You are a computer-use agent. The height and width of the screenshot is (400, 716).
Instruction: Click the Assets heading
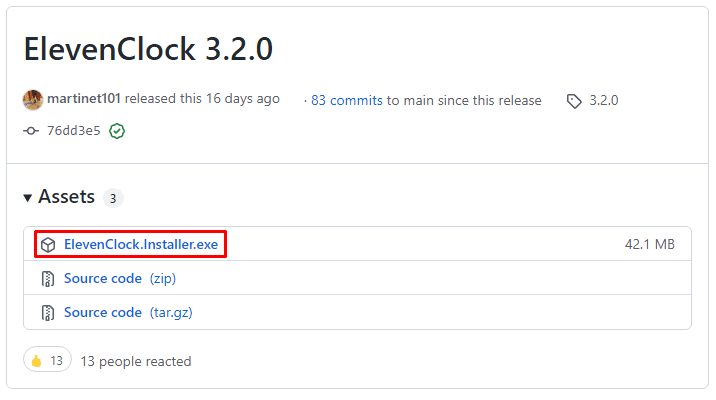pyautogui.click(x=67, y=197)
